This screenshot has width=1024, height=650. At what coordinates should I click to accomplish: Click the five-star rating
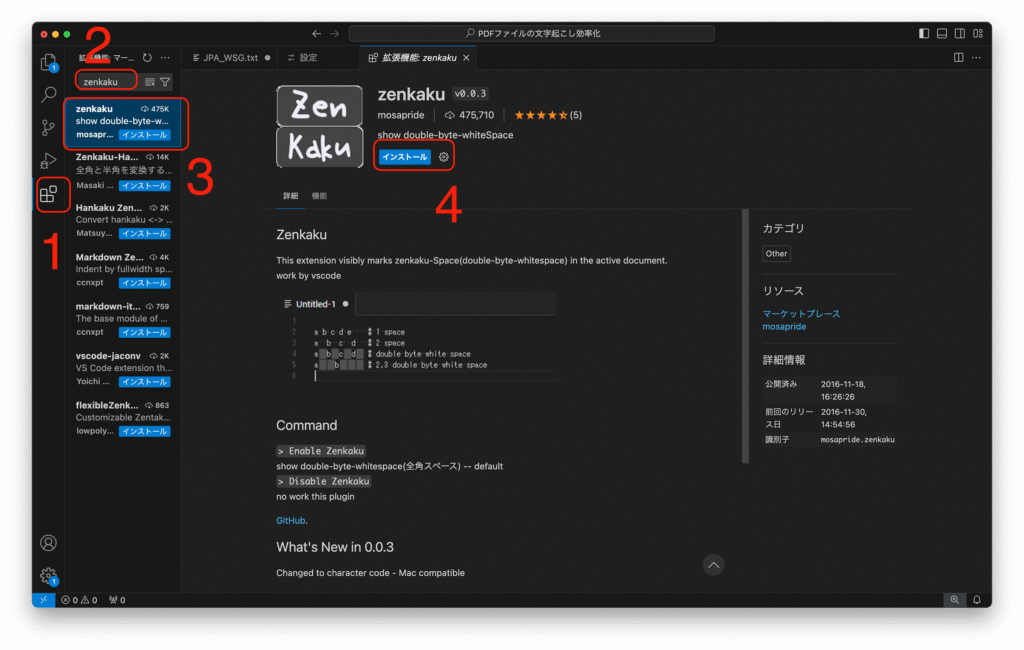[547, 115]
